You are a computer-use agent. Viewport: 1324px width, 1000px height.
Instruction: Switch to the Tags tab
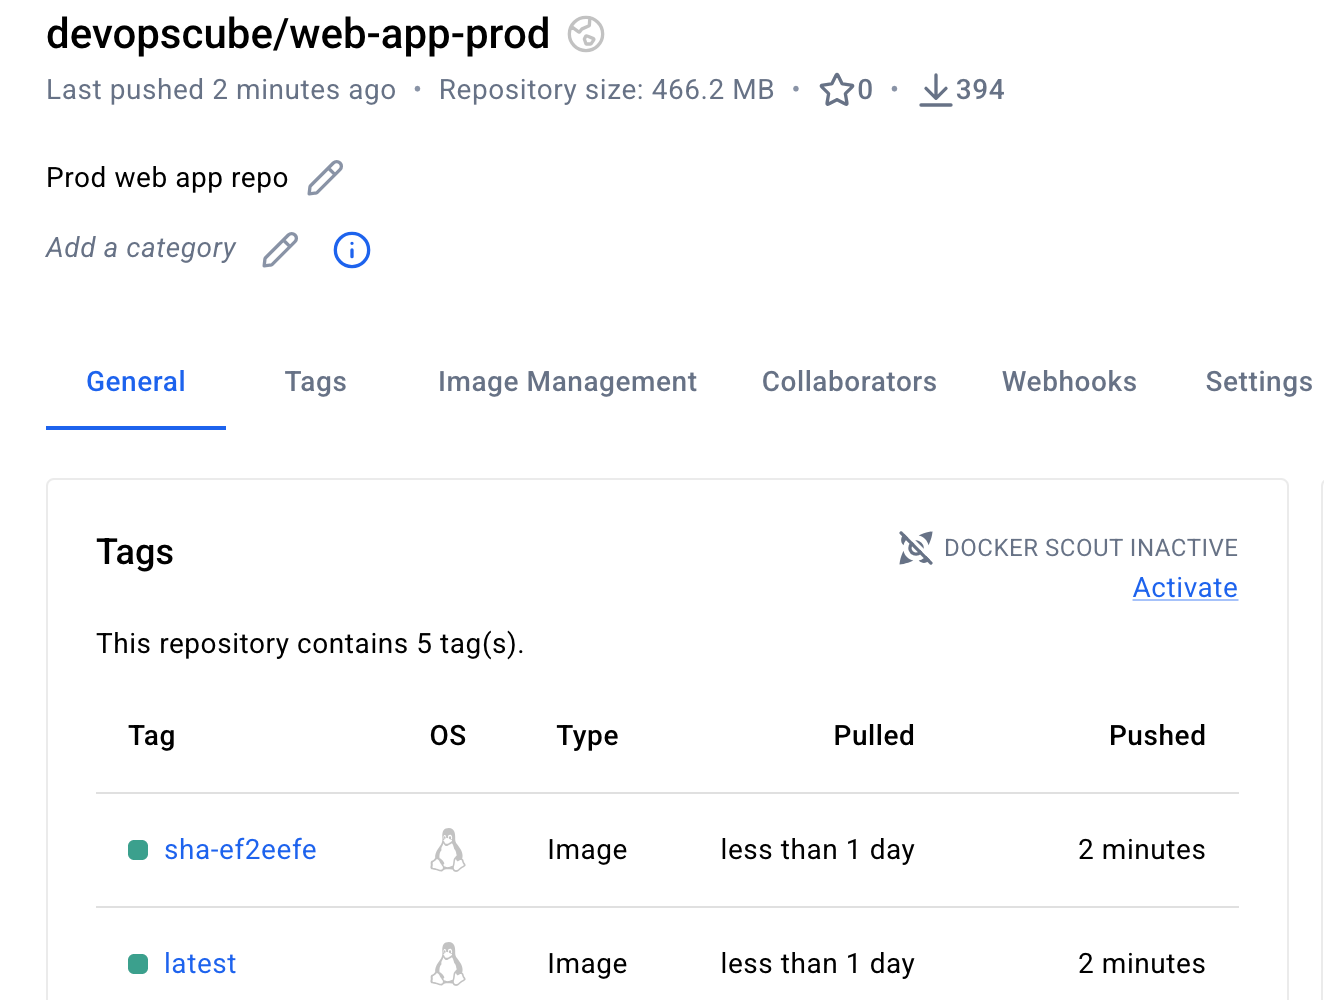[x=315, y=382]
